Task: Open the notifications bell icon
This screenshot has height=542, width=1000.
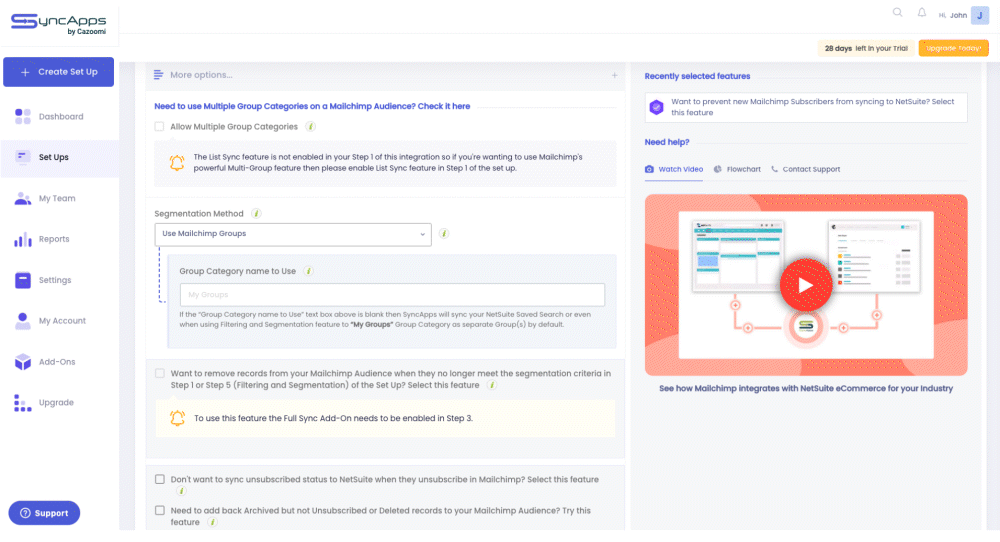Action: 922,13
